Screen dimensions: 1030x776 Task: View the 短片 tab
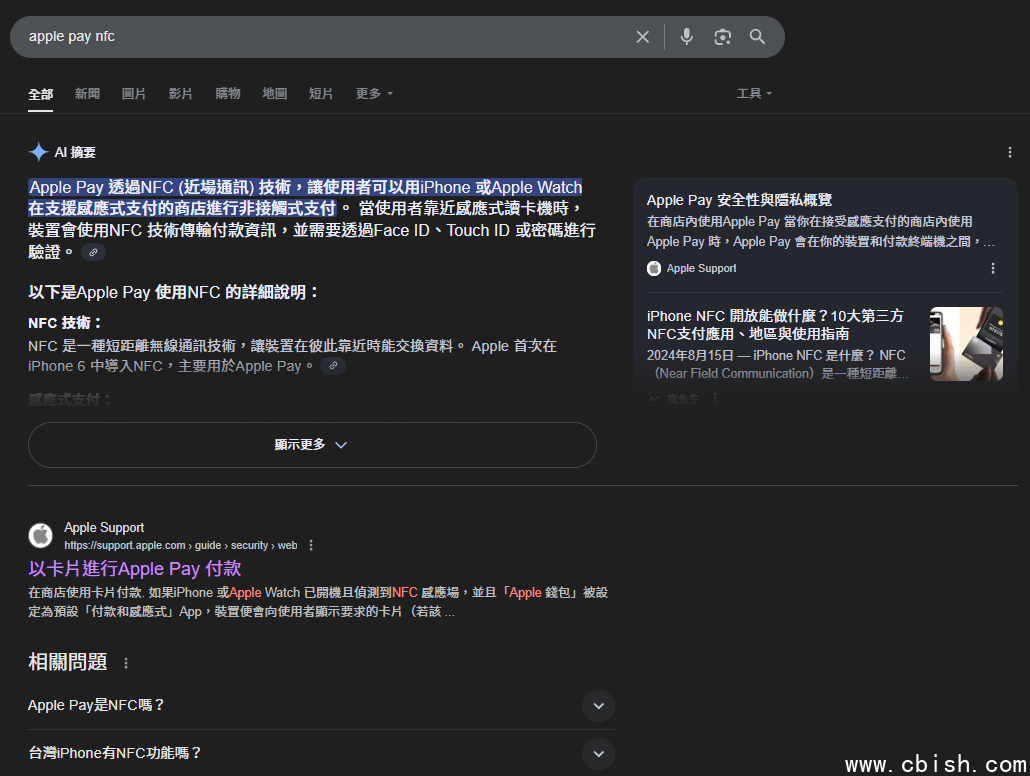click(x=321, y=94)
